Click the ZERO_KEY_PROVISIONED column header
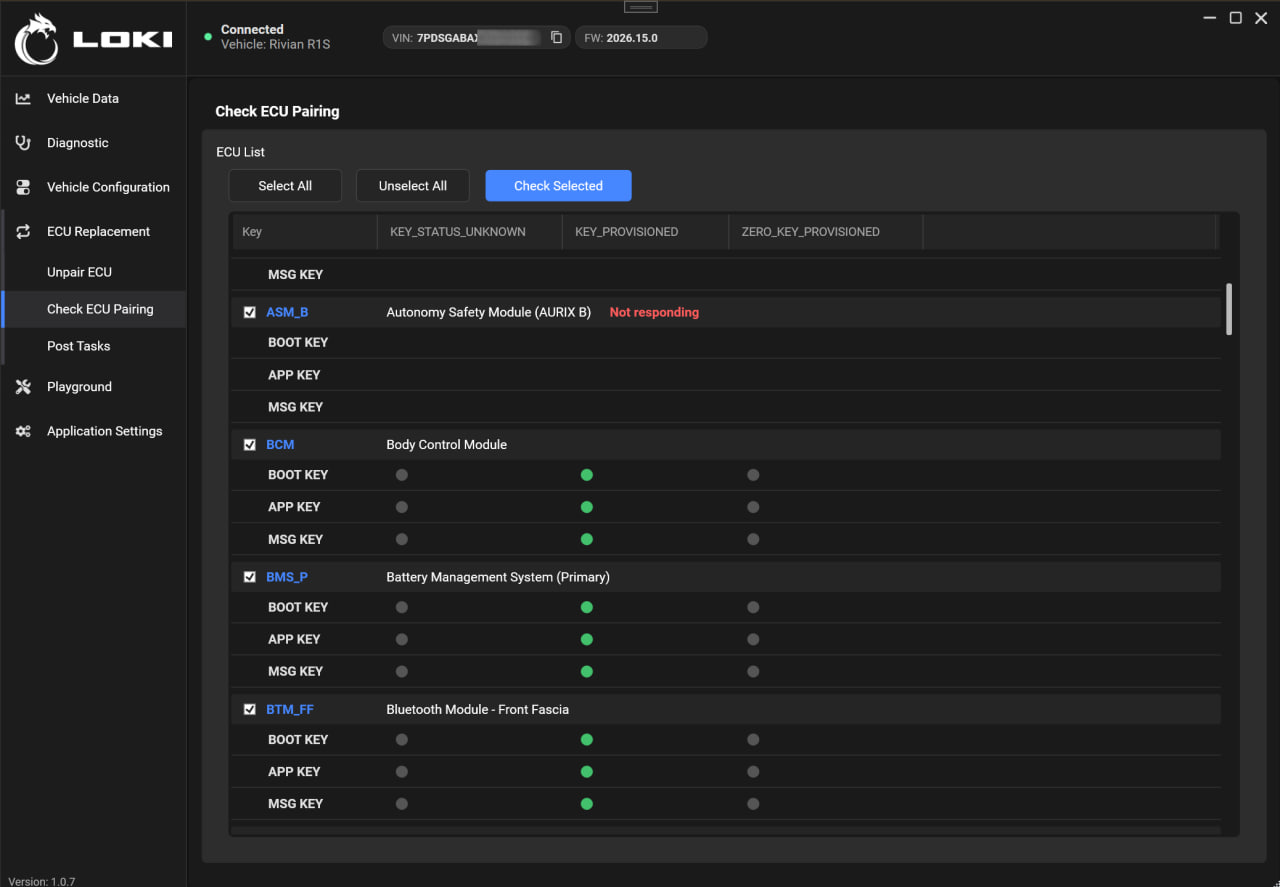Viewport: 1280px width, 887px height. [x=825, y=232]
